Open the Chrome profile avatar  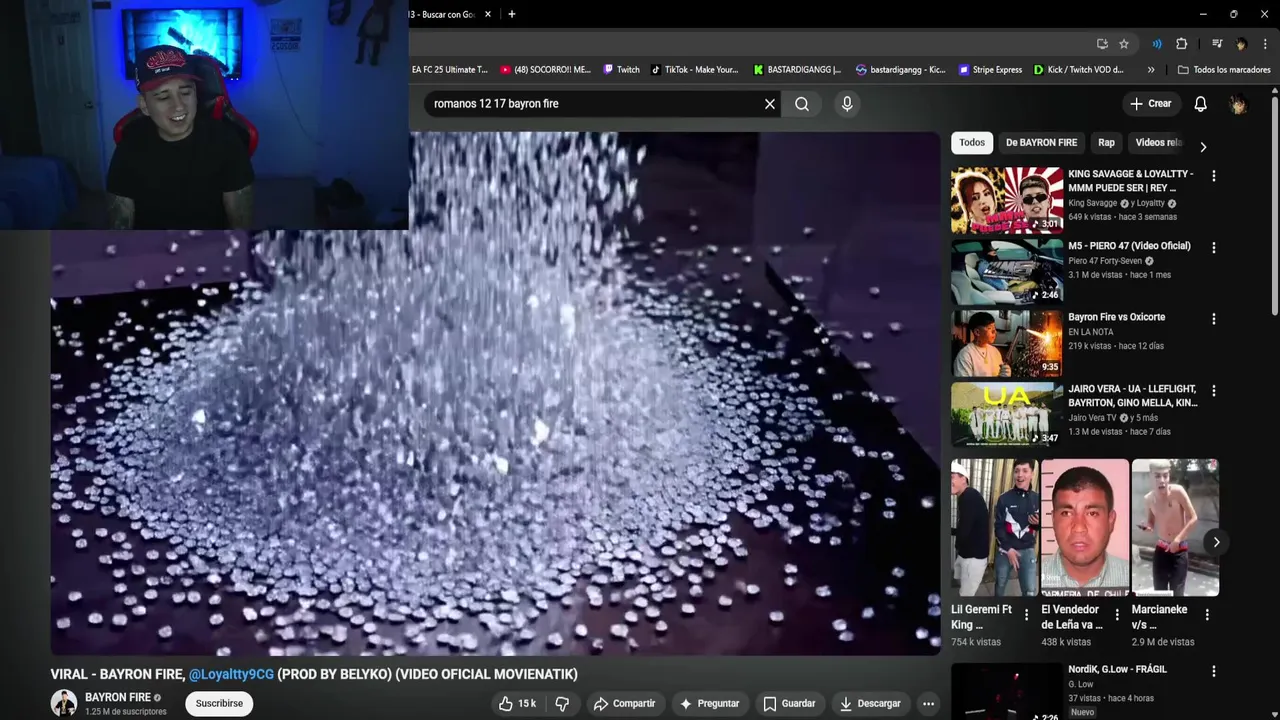[x=1241, y=44]
